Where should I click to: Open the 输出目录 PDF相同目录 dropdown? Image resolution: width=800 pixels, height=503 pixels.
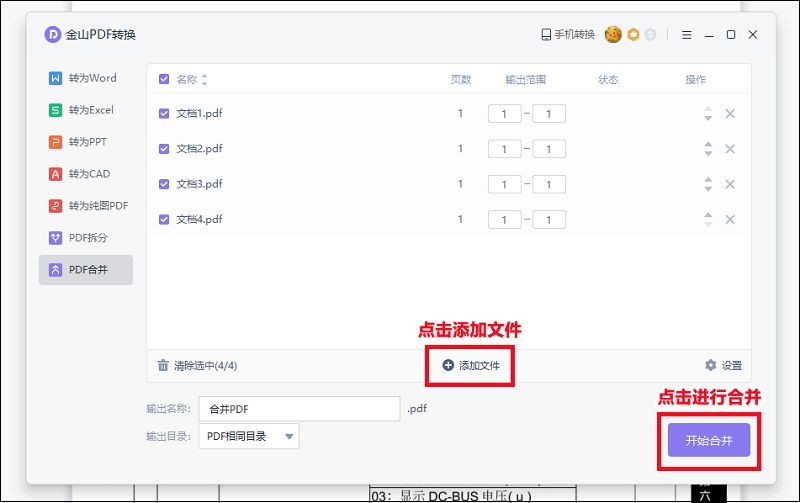(249, 436)
